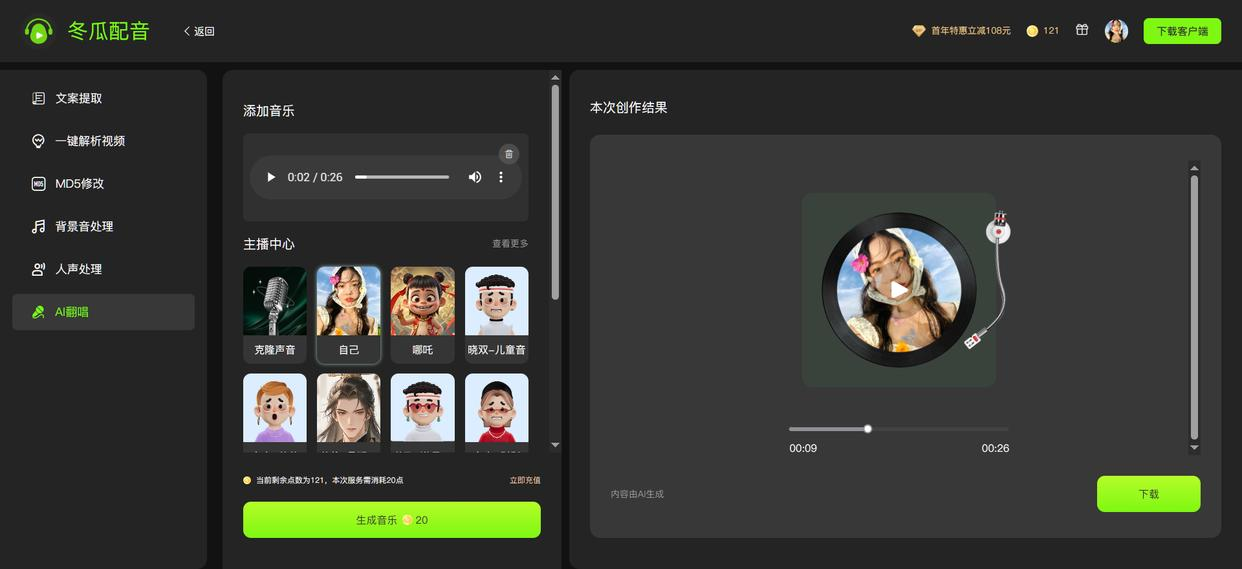Open first-year discount diamond offer
Screen dimensions: 1242x569
pyautogui.click(x=961, y=31)
